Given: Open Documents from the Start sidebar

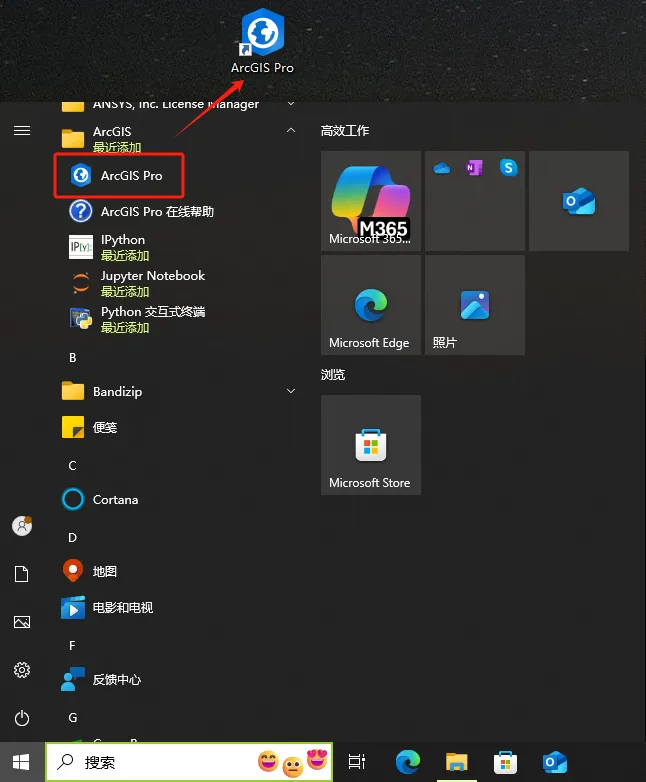Looking at the screenshot, I should 21,574.
